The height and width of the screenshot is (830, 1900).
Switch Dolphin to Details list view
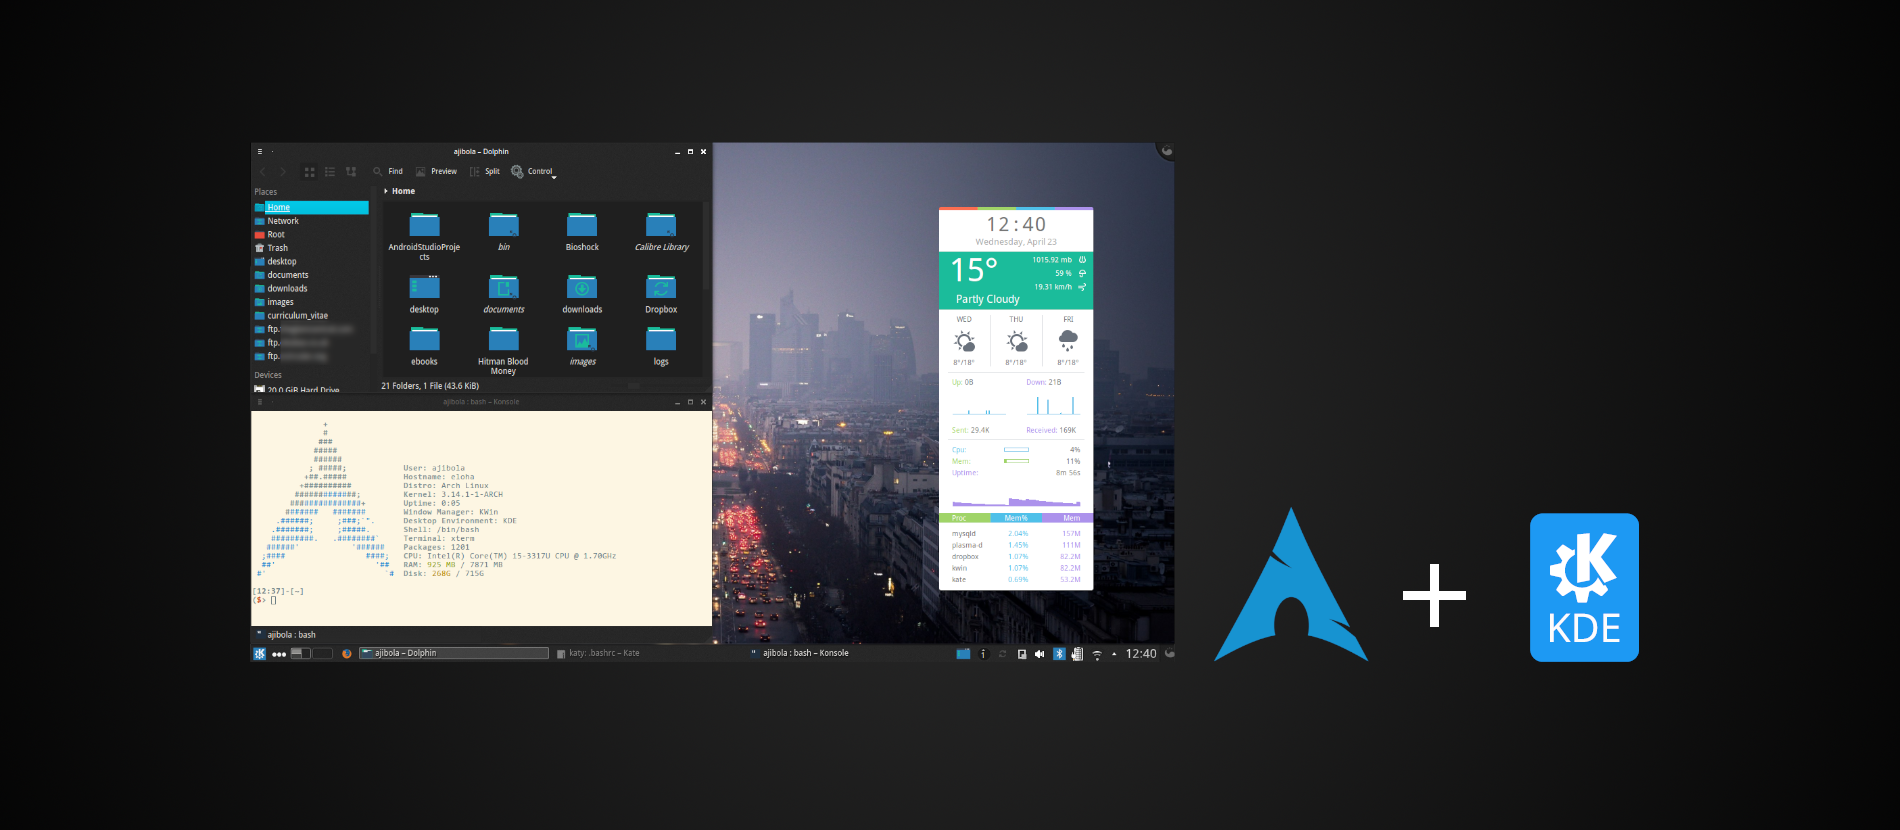point(330,172)
